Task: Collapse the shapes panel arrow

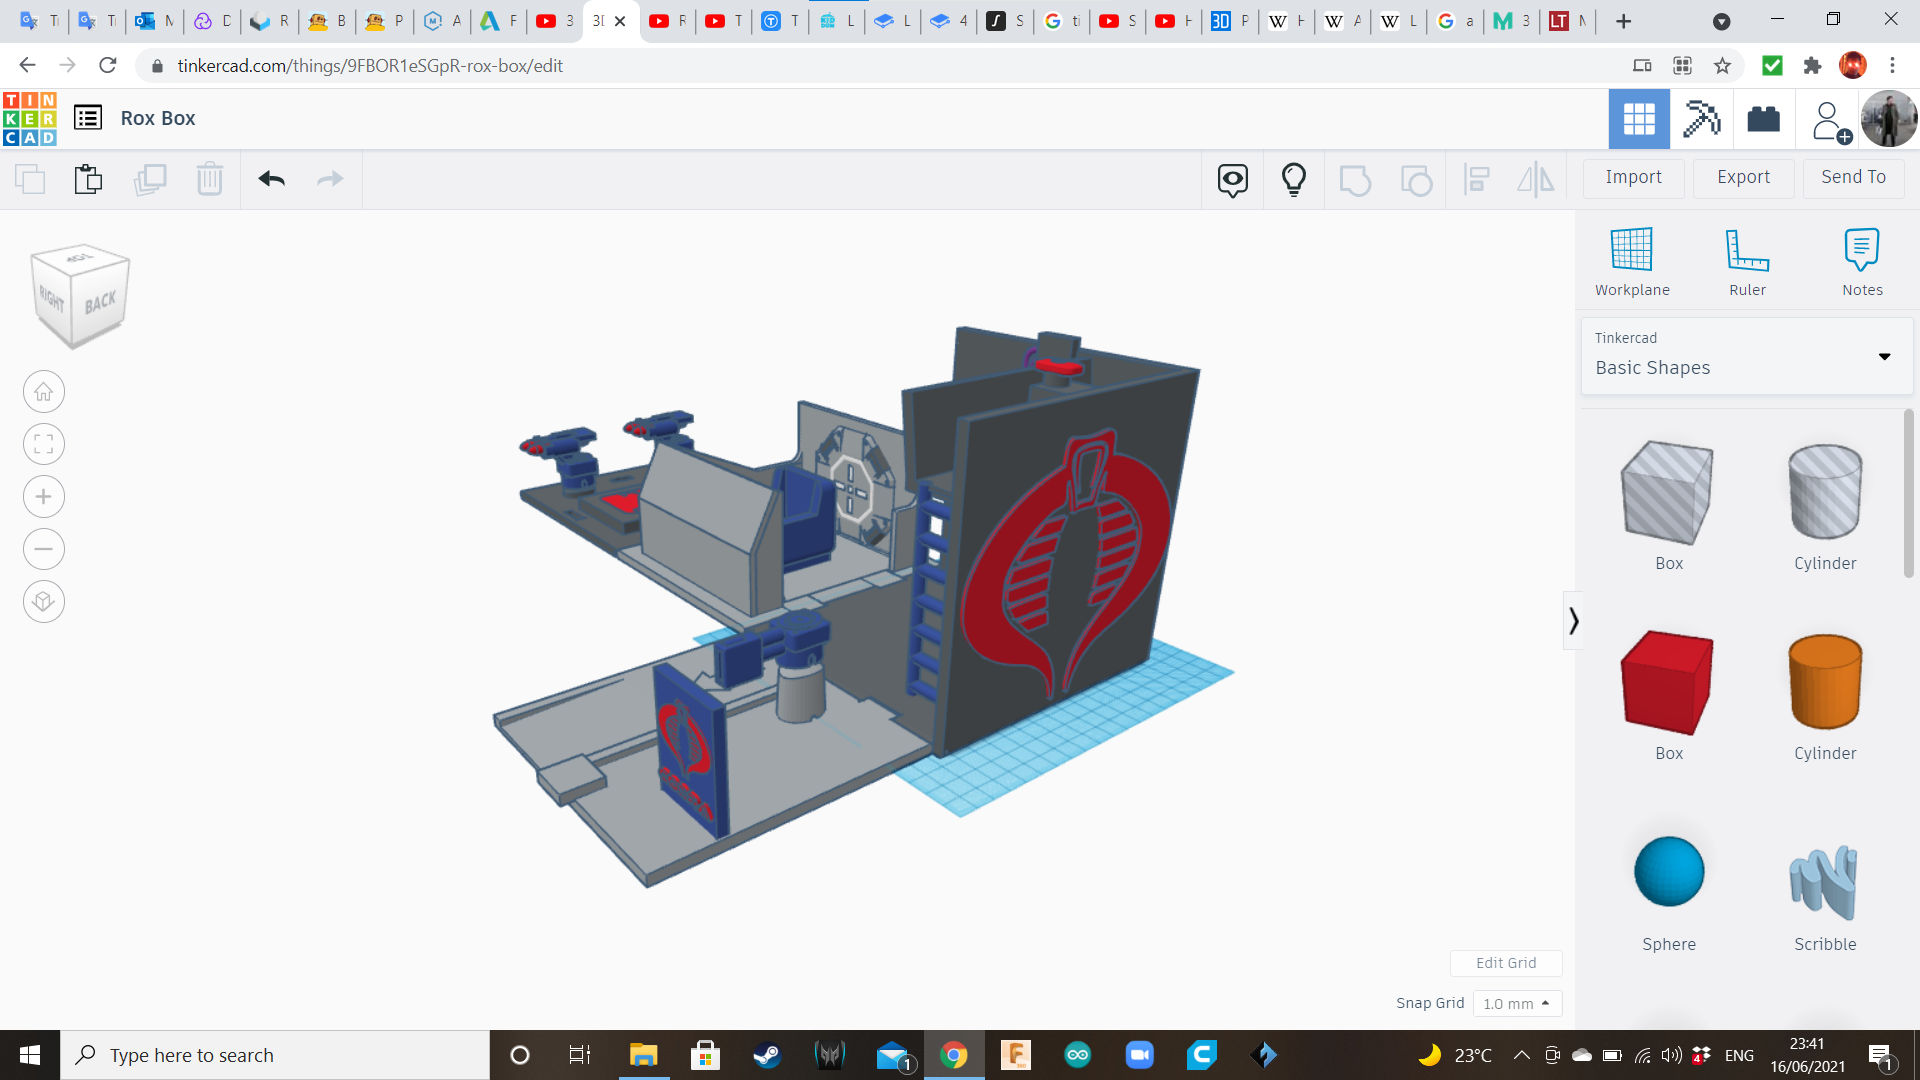Action: click(x=1573, y=621)
